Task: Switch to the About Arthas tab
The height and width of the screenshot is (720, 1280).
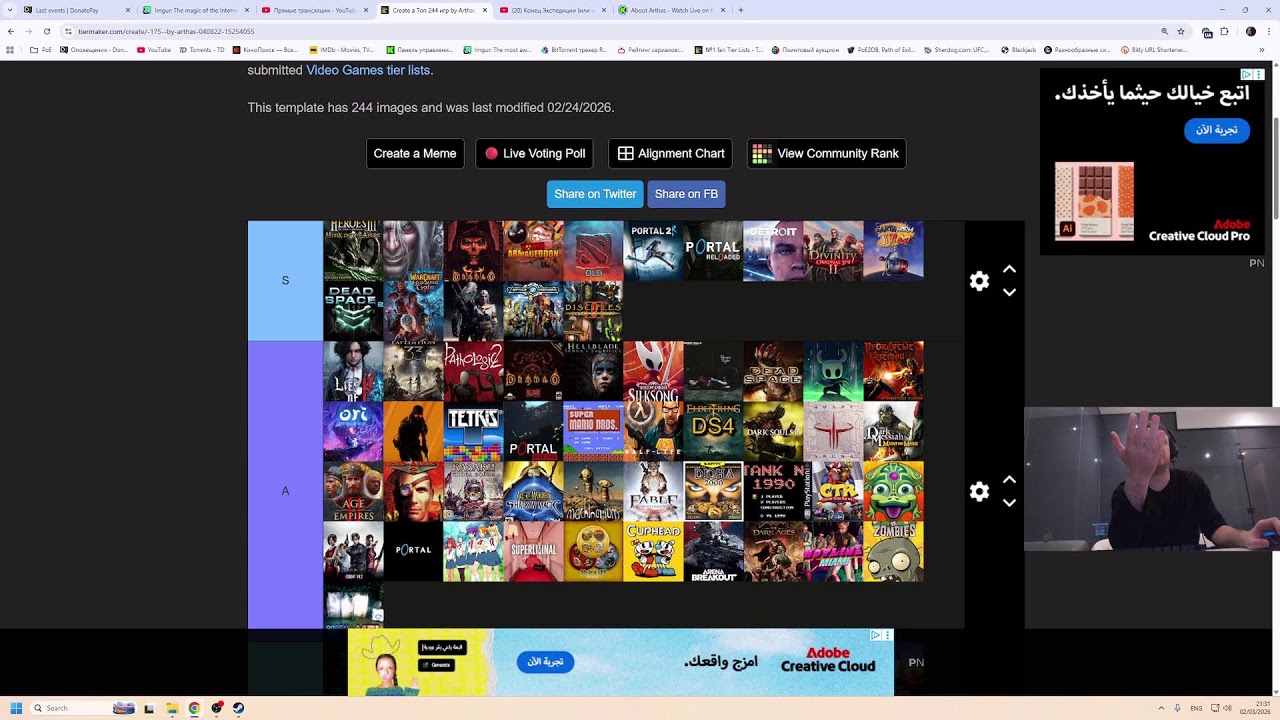Action: [670, 10]
